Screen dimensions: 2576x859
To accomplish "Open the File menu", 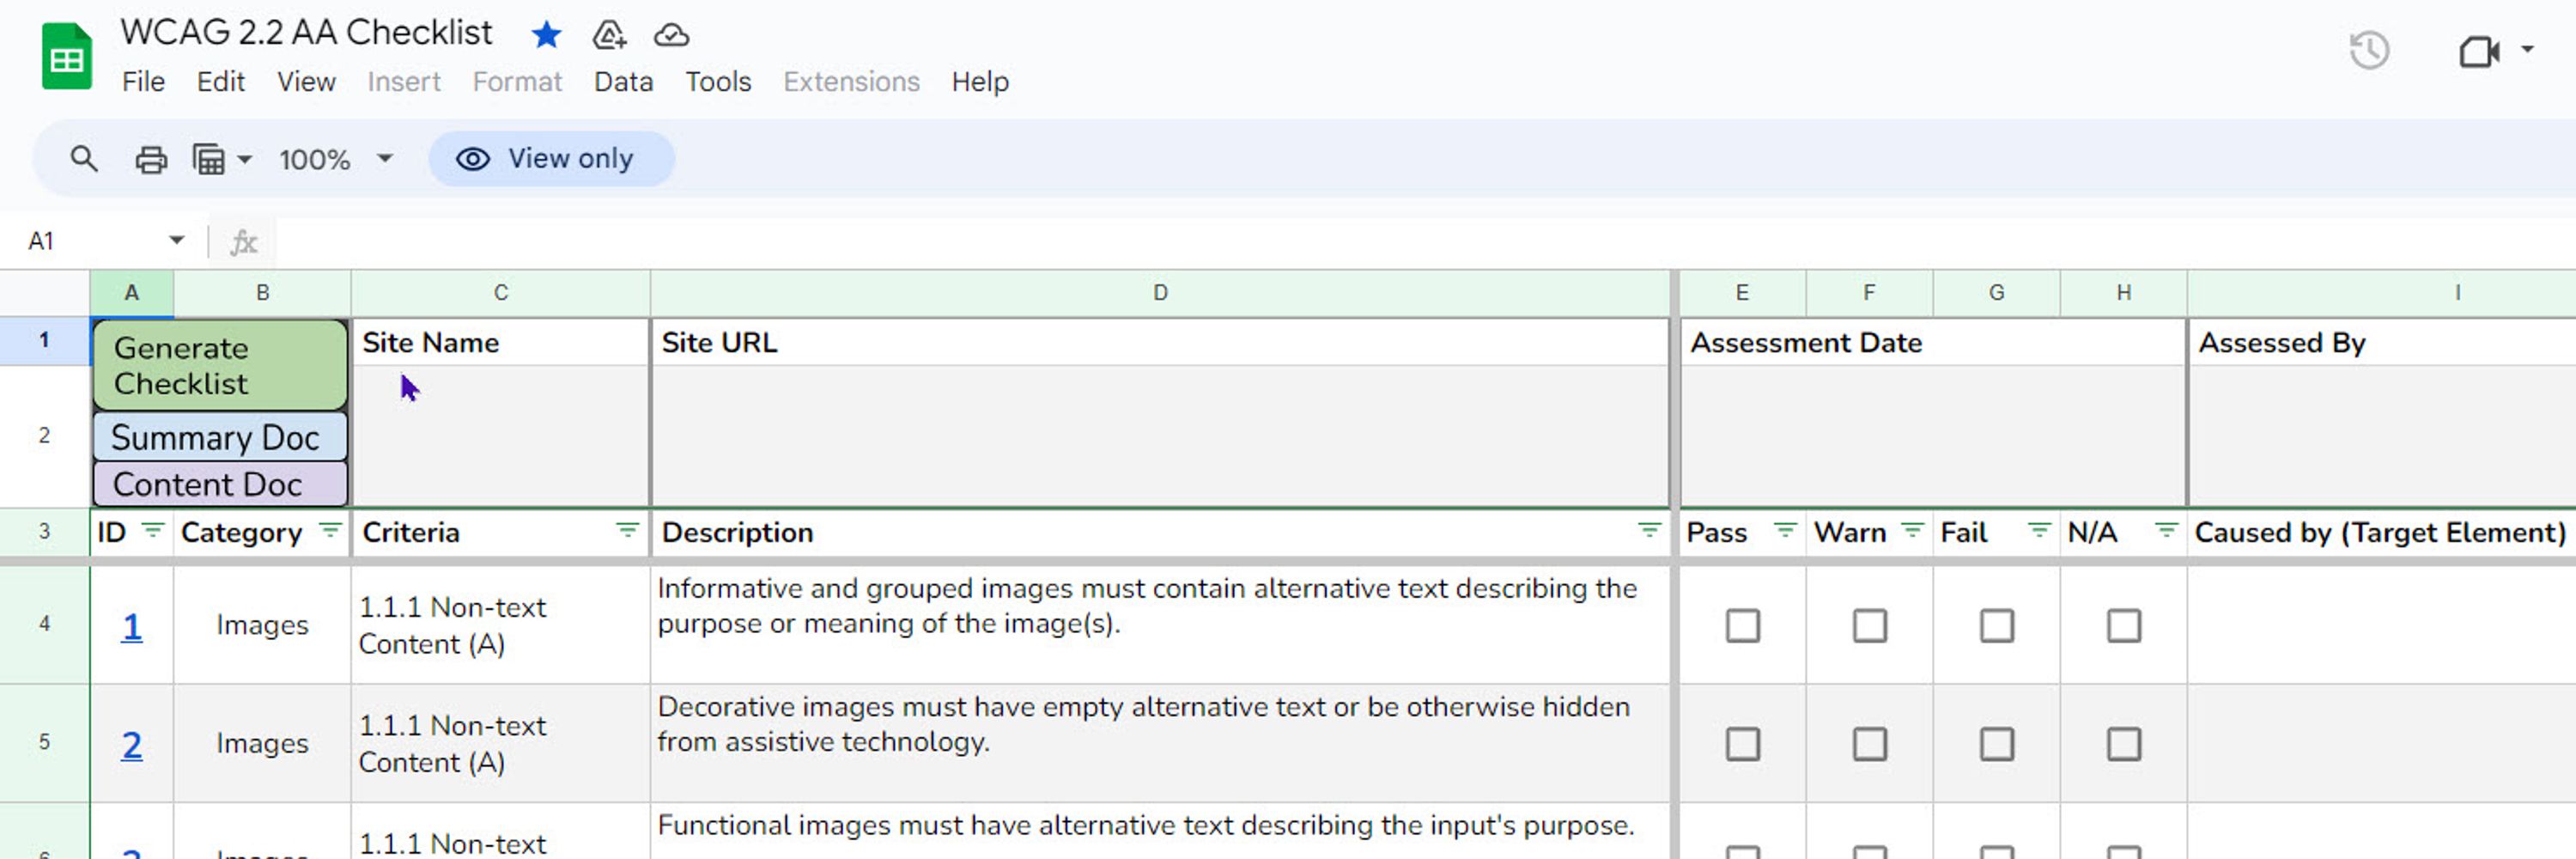I will tap(143, 82).
